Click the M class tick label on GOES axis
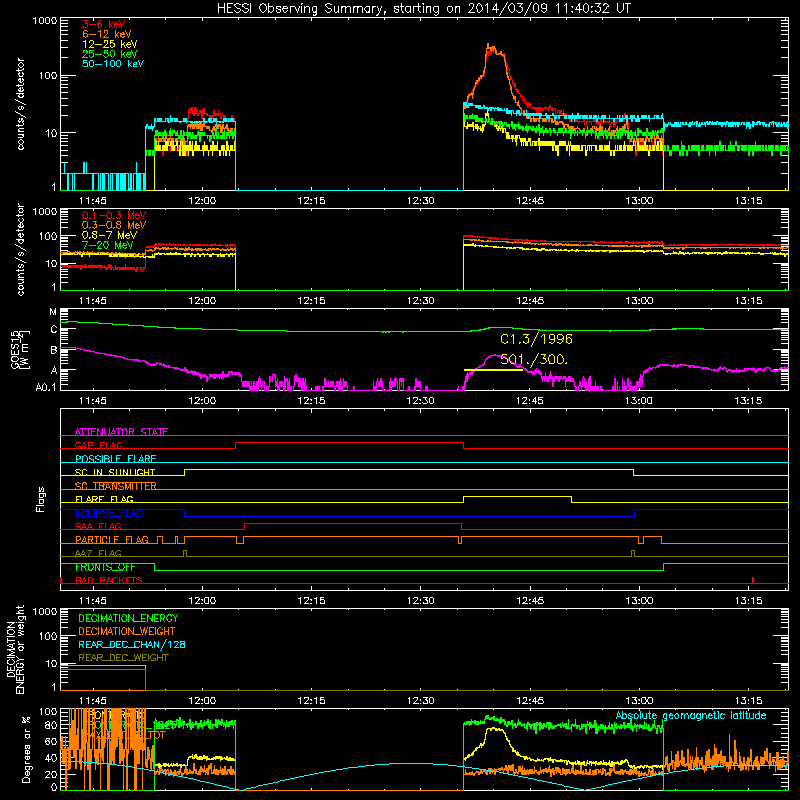 (x=53, y=312)
